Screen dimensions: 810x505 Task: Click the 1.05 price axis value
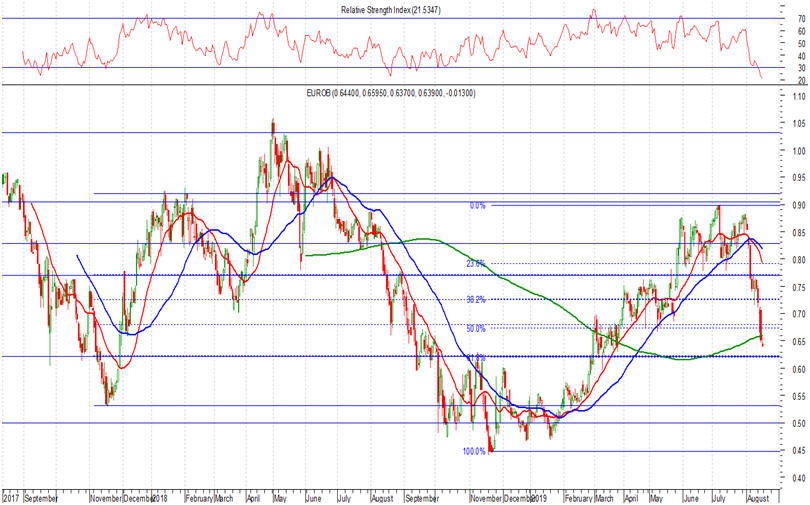coord(798,123)
